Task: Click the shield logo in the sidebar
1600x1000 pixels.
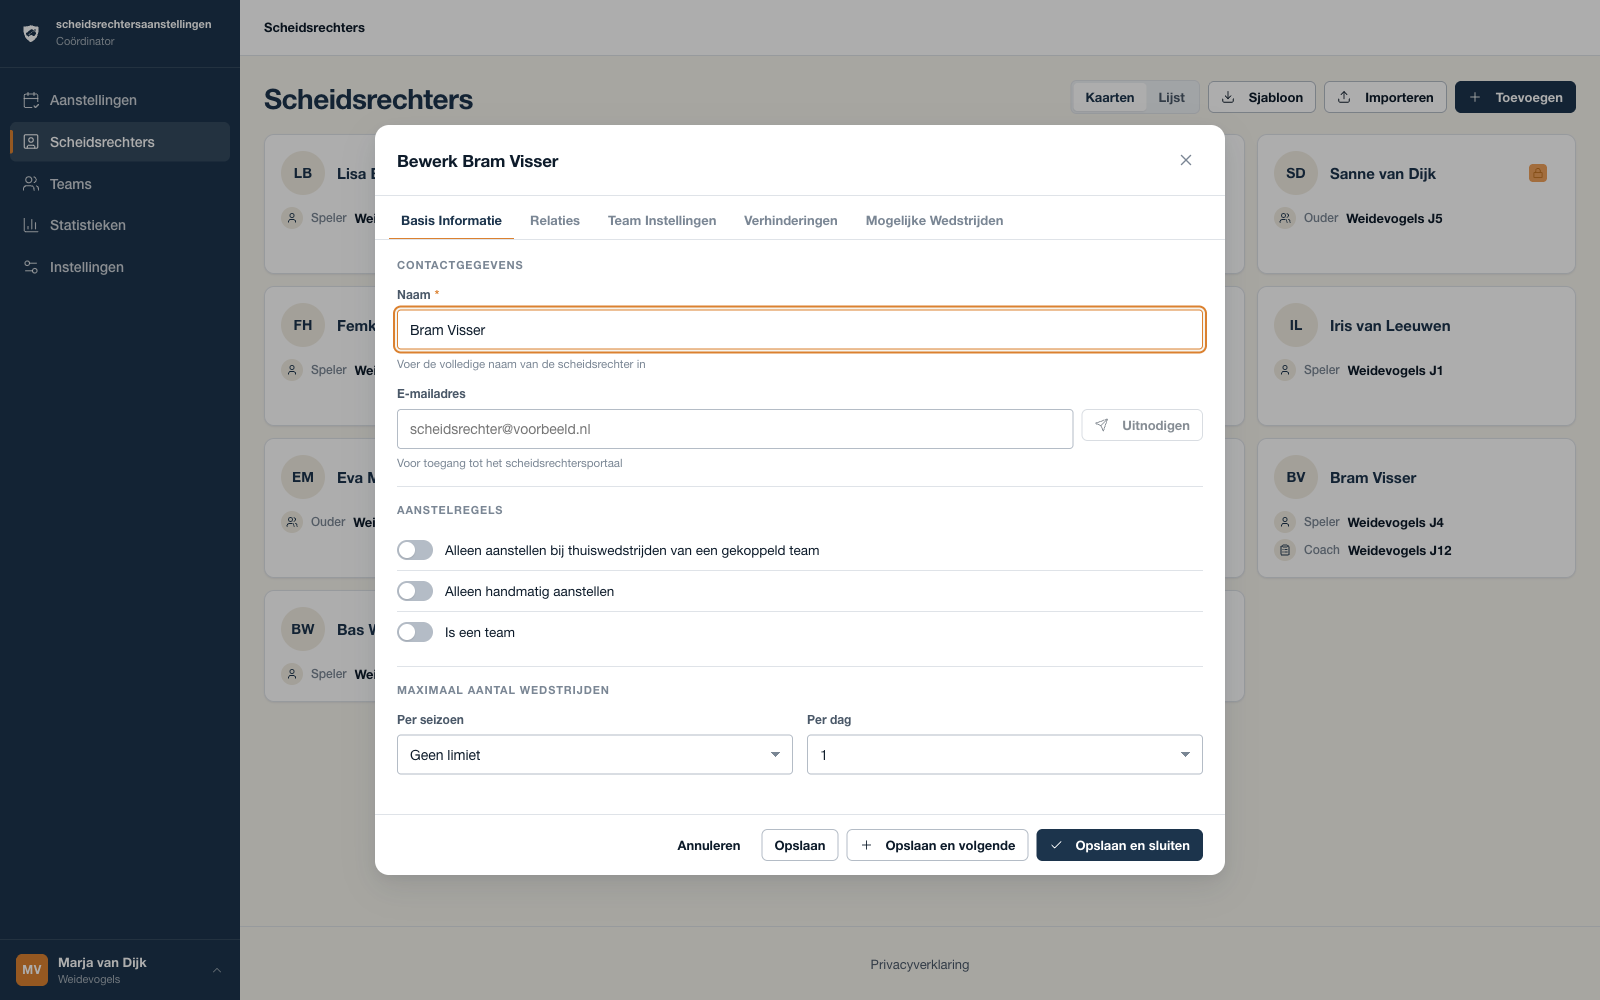Action: pos(31,33)
